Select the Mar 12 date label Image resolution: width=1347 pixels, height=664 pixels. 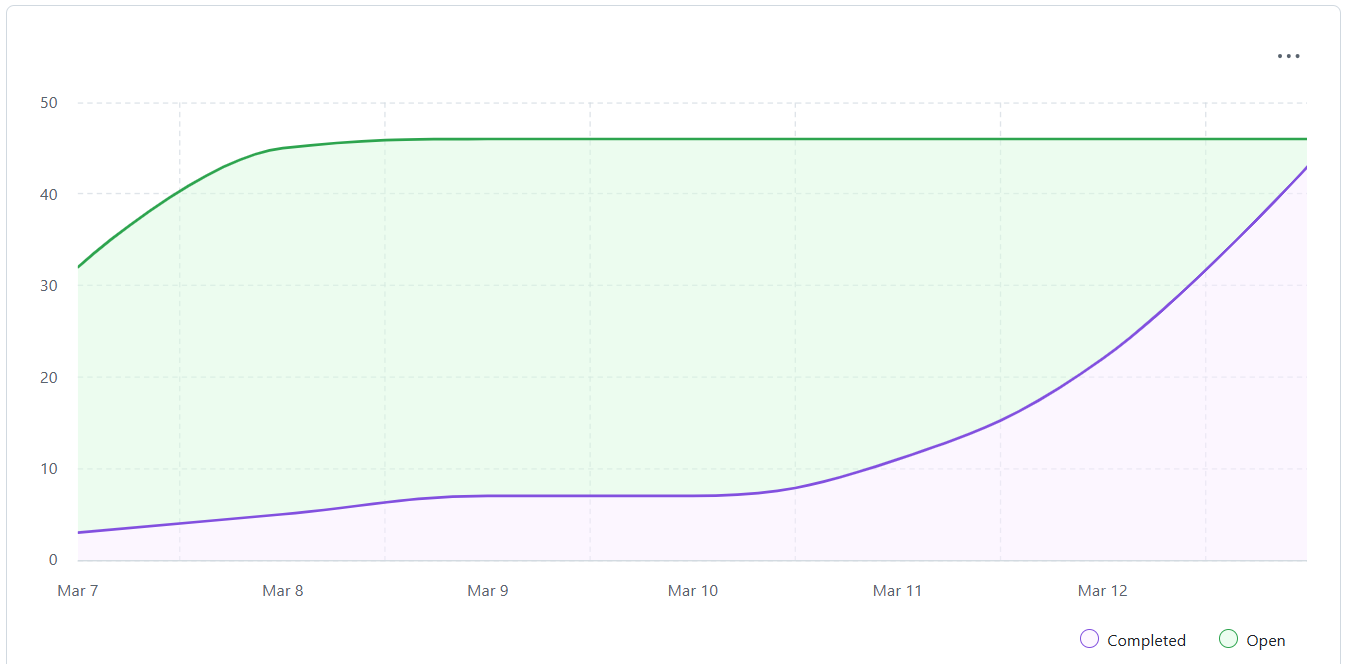[1103, 591]
